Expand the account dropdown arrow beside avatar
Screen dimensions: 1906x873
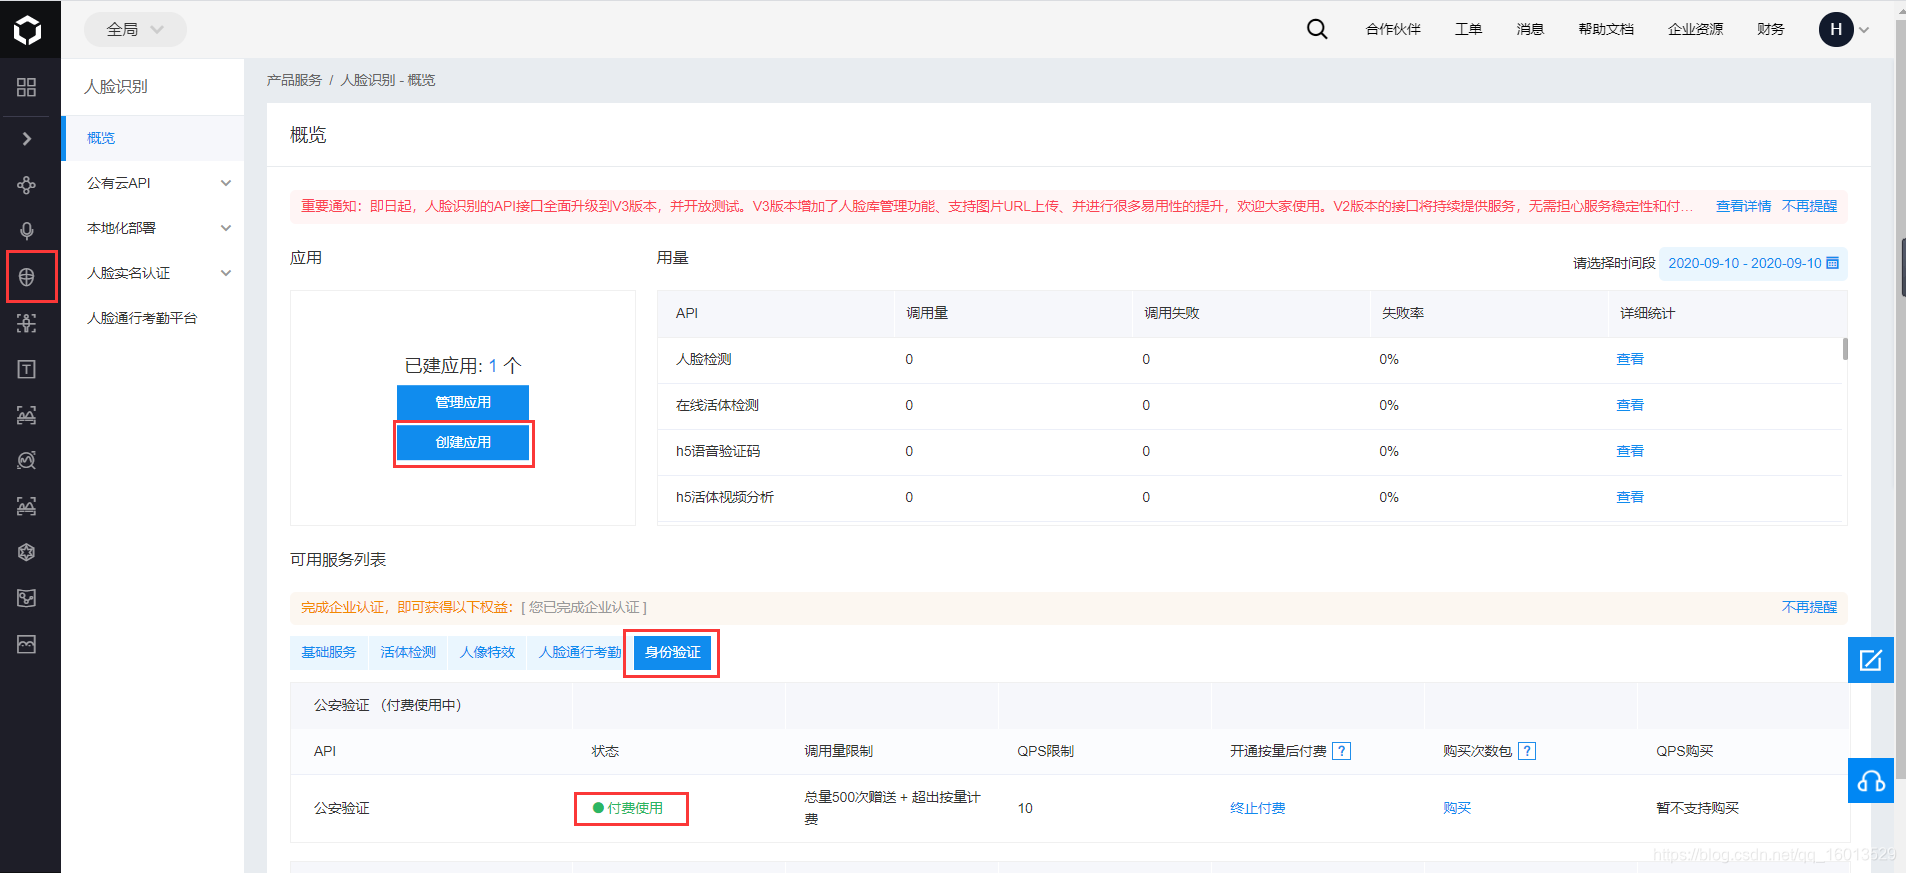pos(1865,30)
